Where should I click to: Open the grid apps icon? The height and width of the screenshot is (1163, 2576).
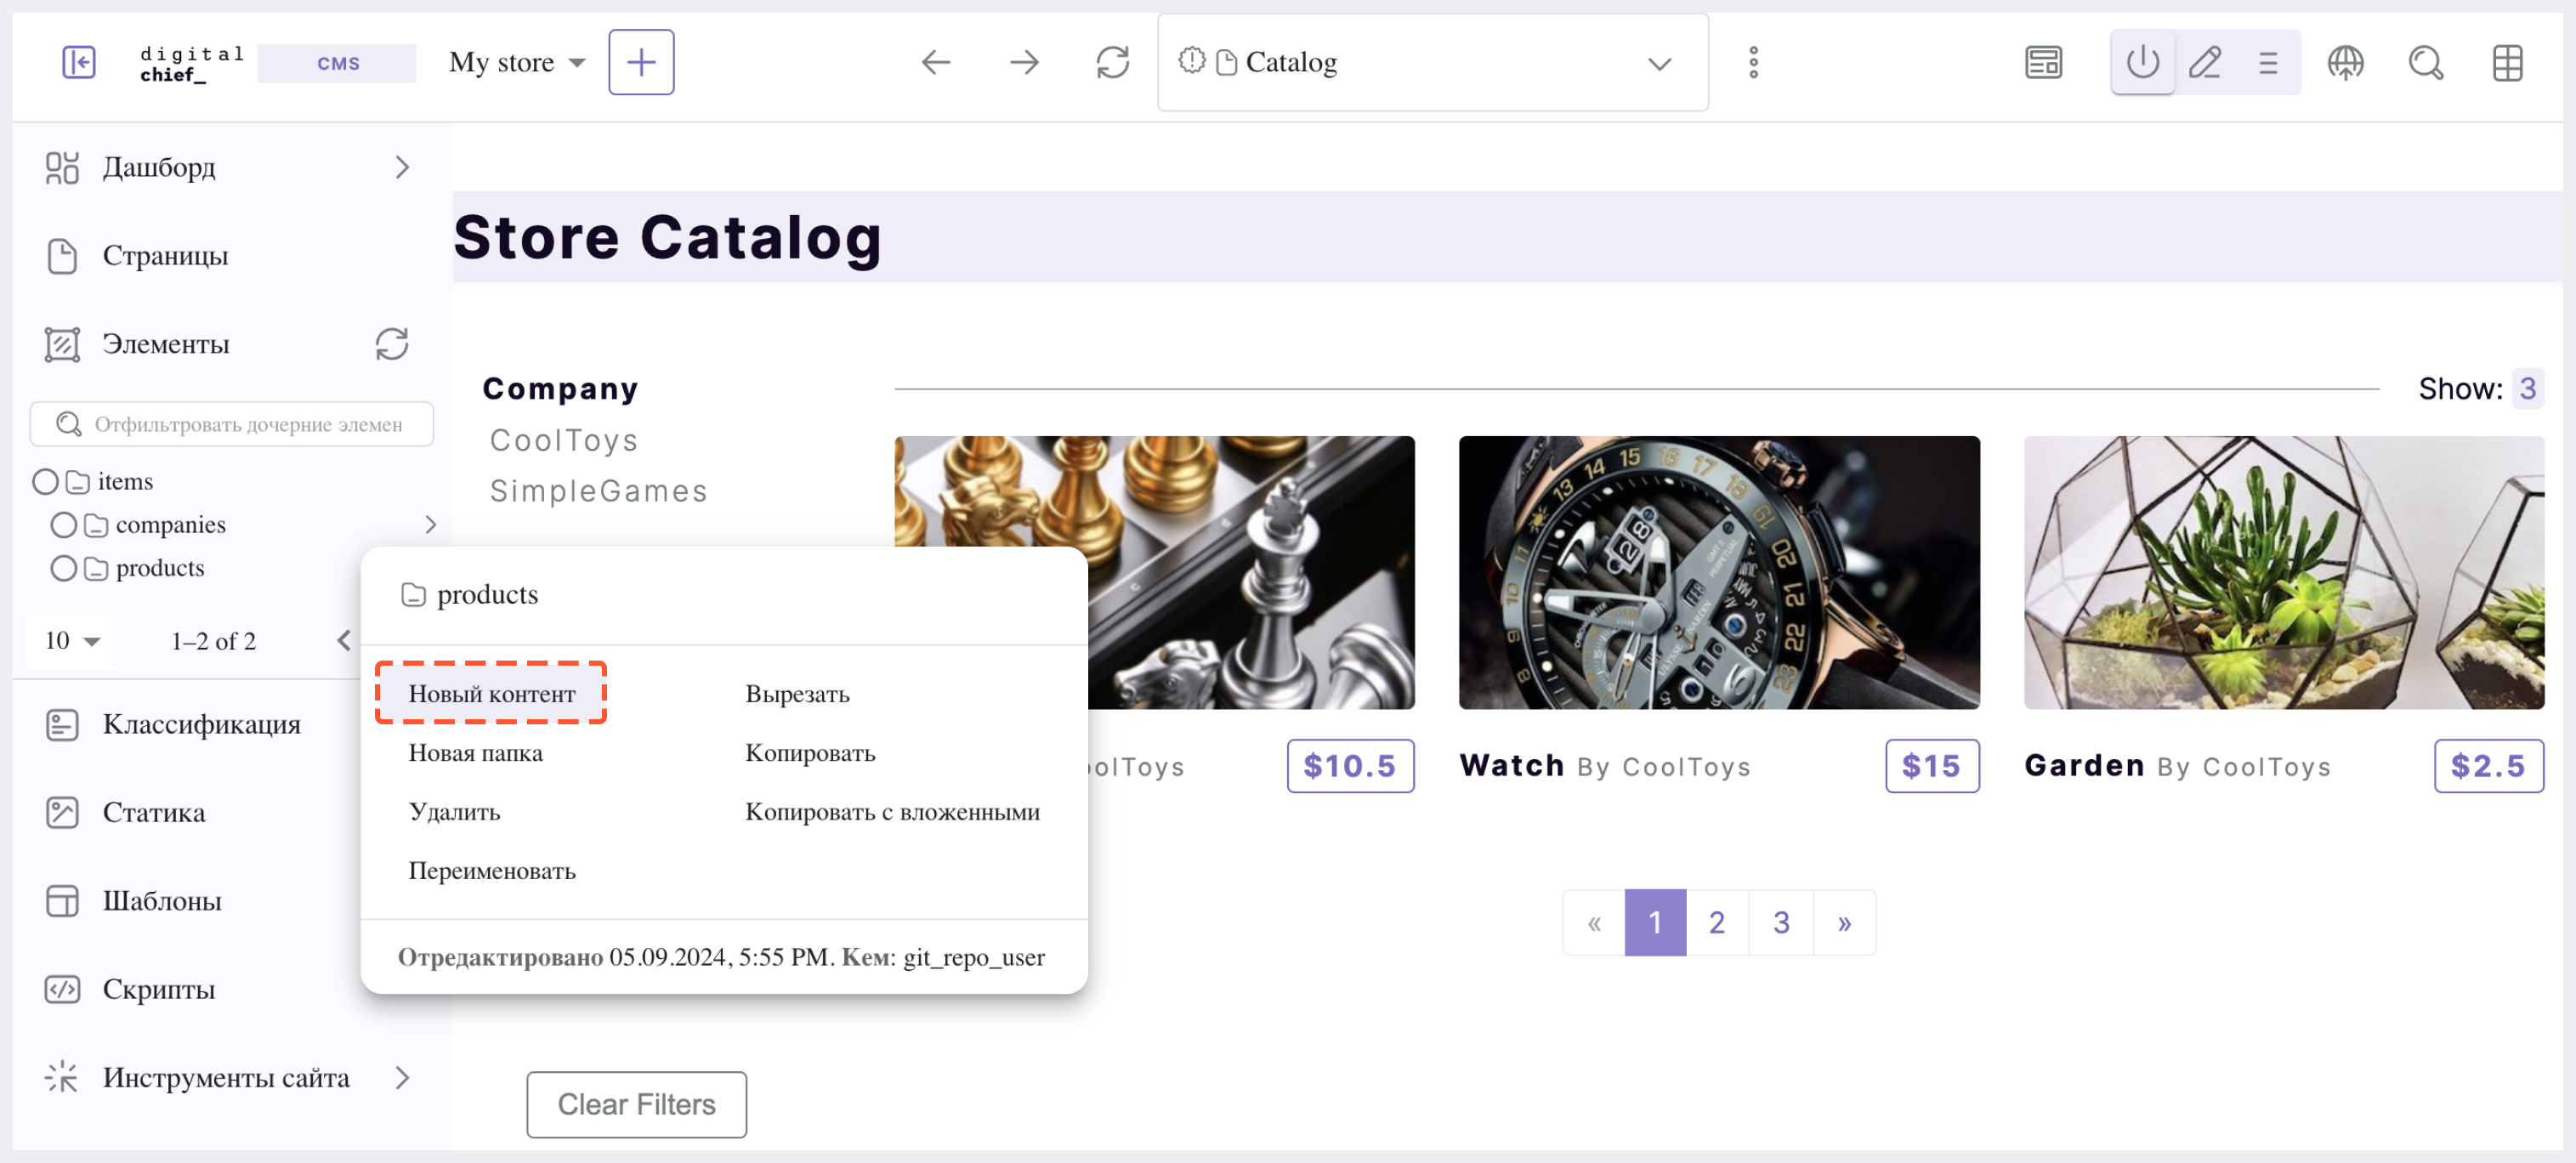[x=2507, y=63]
